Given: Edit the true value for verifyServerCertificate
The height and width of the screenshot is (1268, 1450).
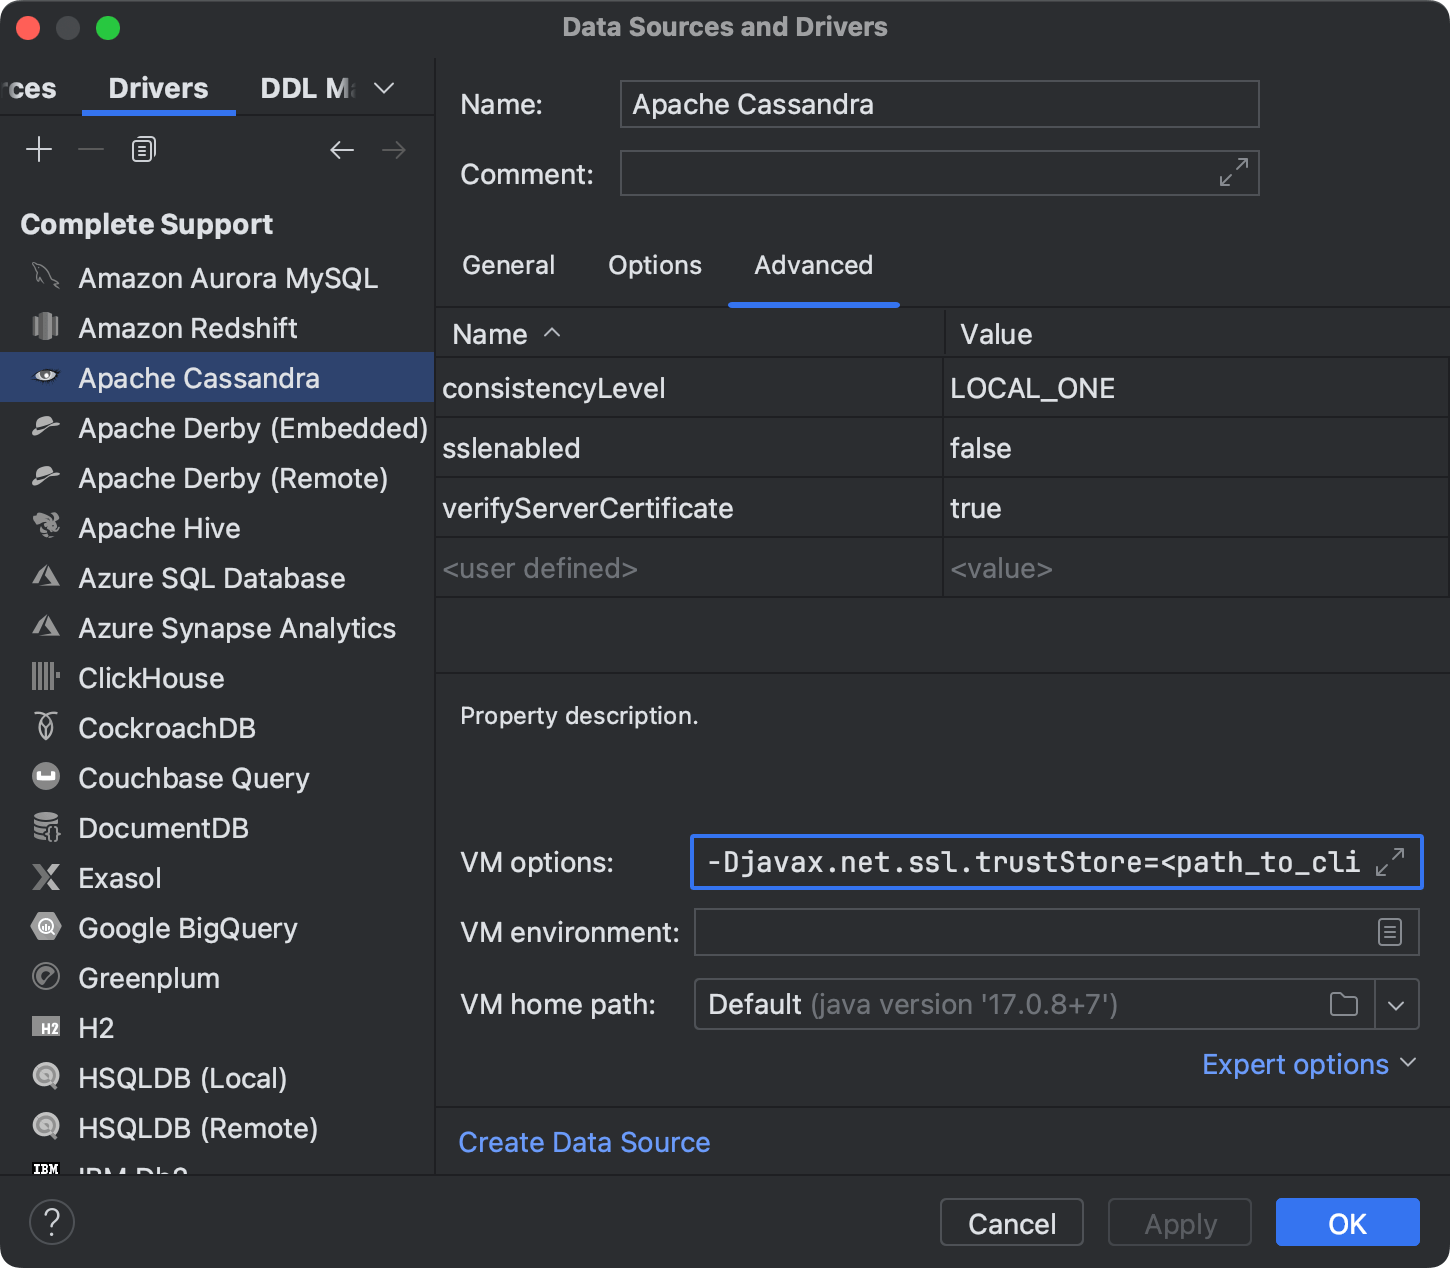Looking at the screenshot, I should (x=1195, y=508).
